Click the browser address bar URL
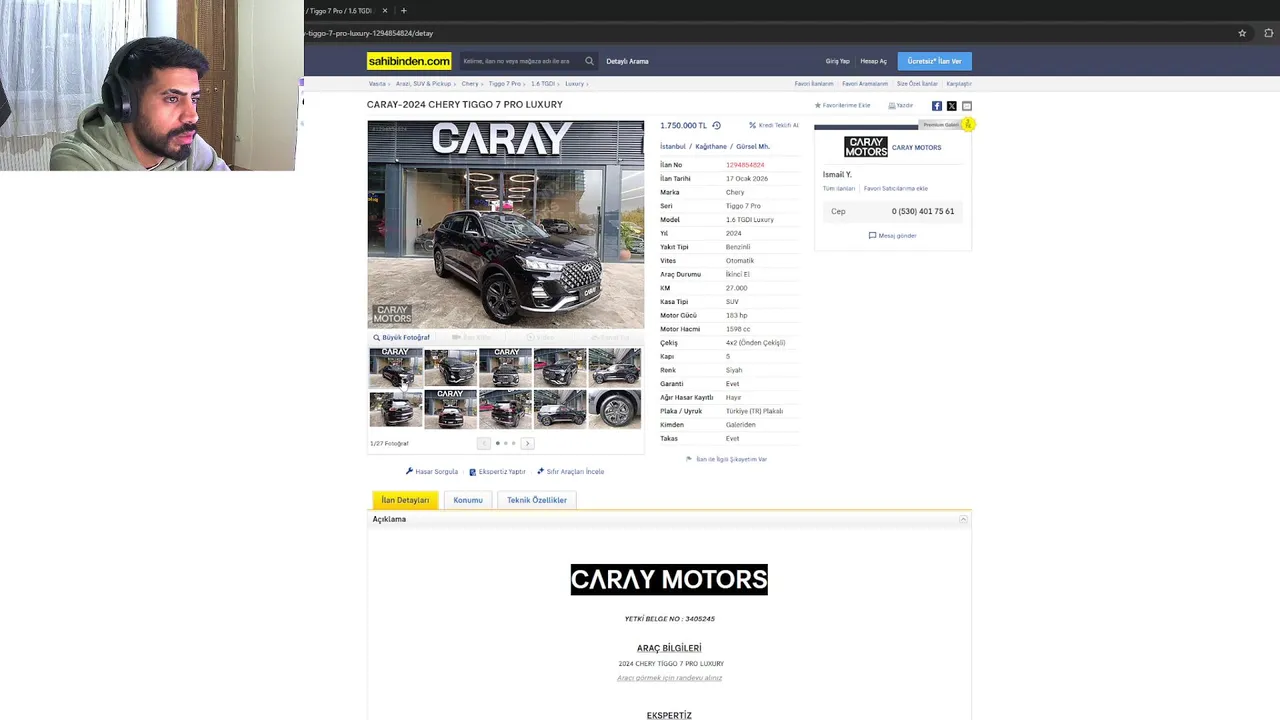 pyautogui.click(x=370, y=33)
